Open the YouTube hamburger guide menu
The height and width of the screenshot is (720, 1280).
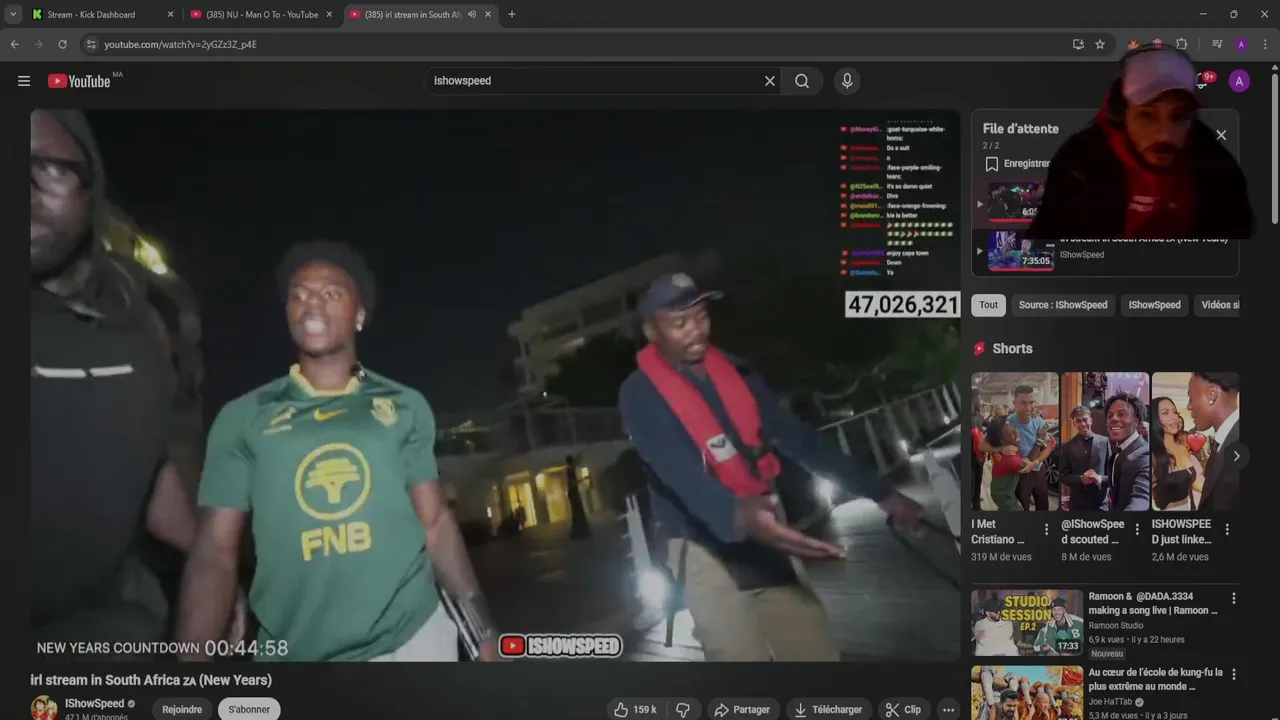pyautogui.click(x=24, y=81)
